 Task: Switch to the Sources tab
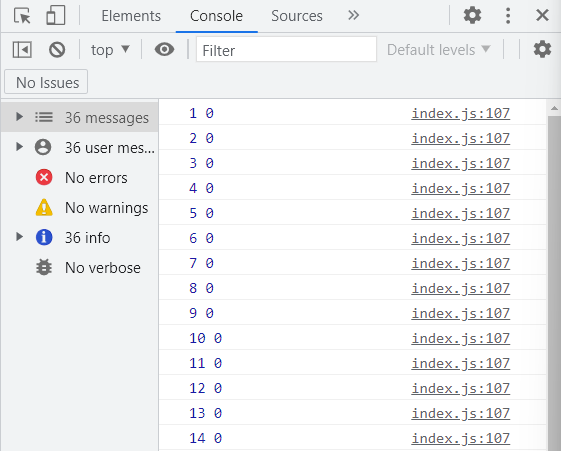tap(297, 16)
